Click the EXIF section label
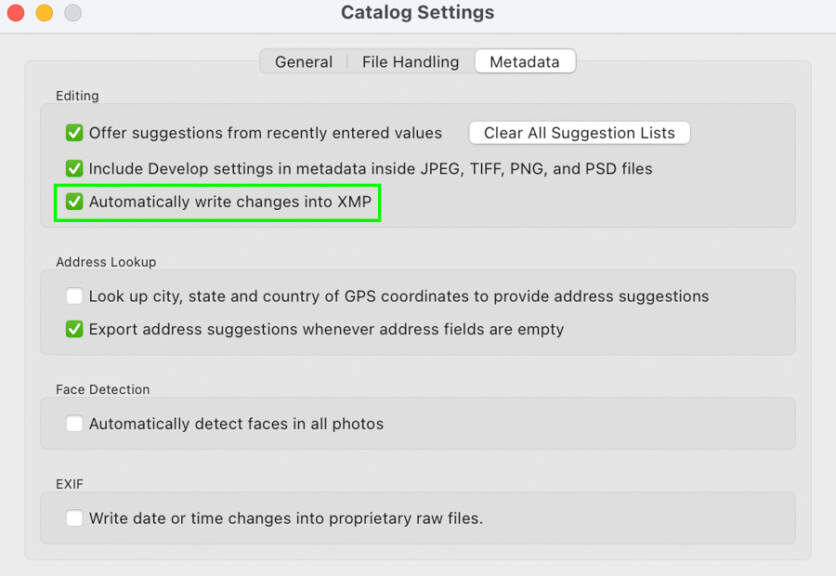Screen dimensions: 836x576 click(69, 483)
